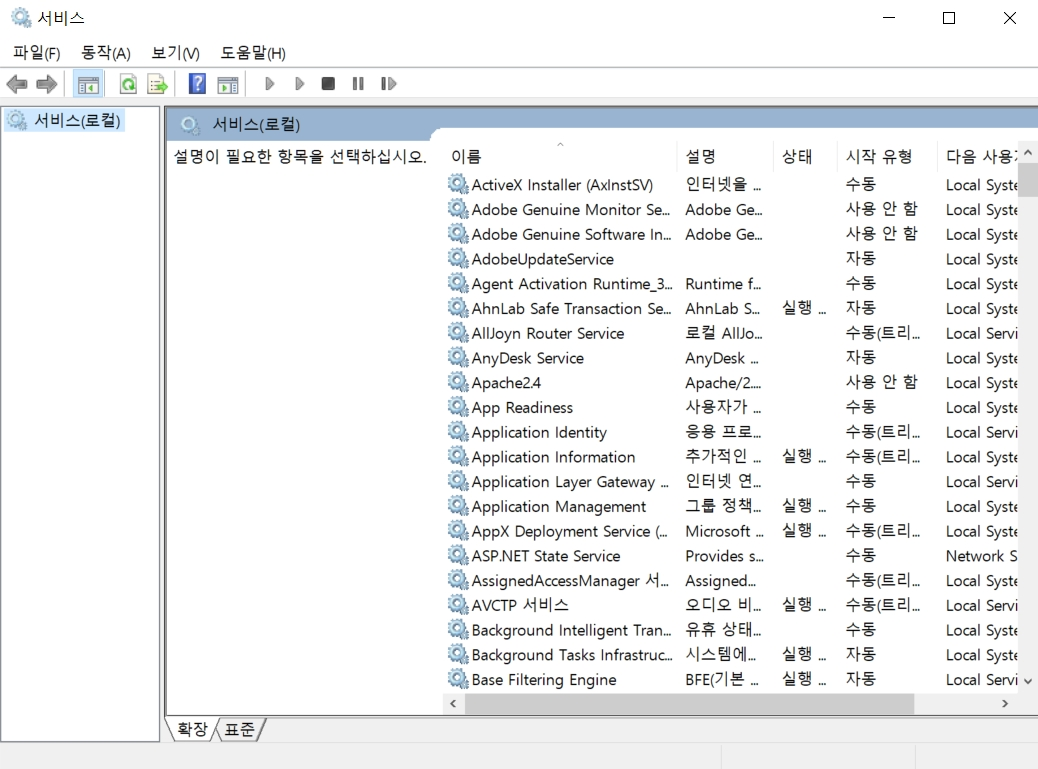This screenshot has height=769, width=1038.
Task: Open the Help toolbar icon
Action: pos(197,84)
